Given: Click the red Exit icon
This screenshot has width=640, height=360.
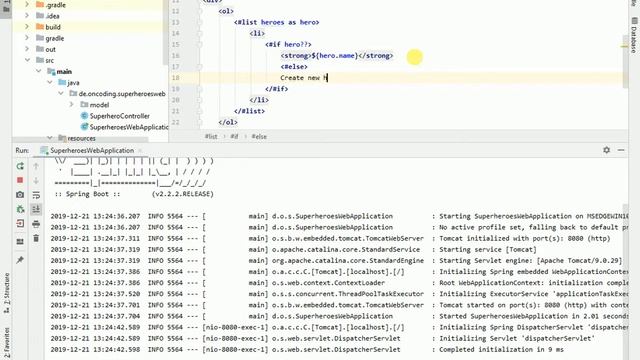Looking at the screenshot, I should (x=20, y=223).
